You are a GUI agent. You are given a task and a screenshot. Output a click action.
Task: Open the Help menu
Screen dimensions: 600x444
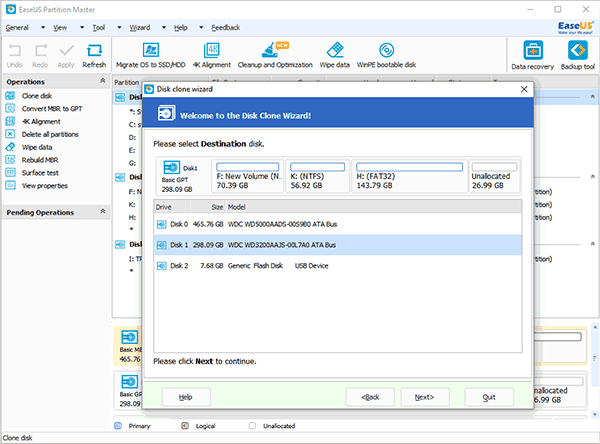[x=181, y=28]
